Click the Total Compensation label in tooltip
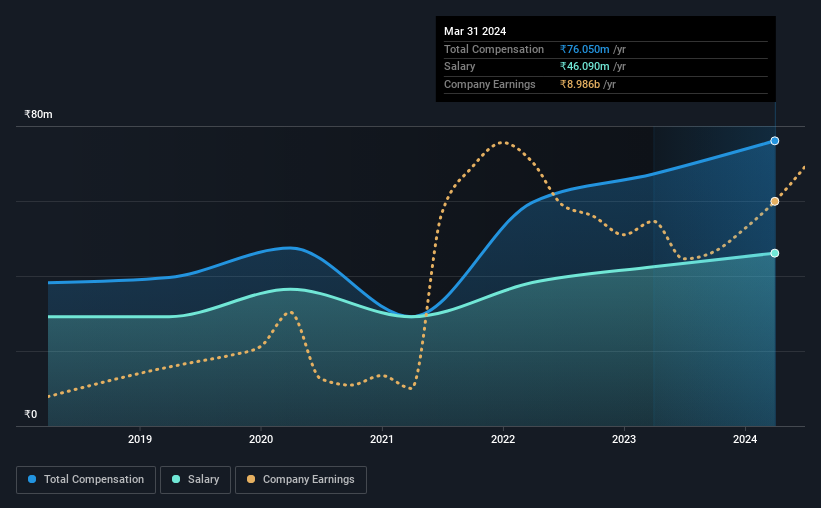Image resolution: width=821 pixels, height=508 pixels. (494, 49)
